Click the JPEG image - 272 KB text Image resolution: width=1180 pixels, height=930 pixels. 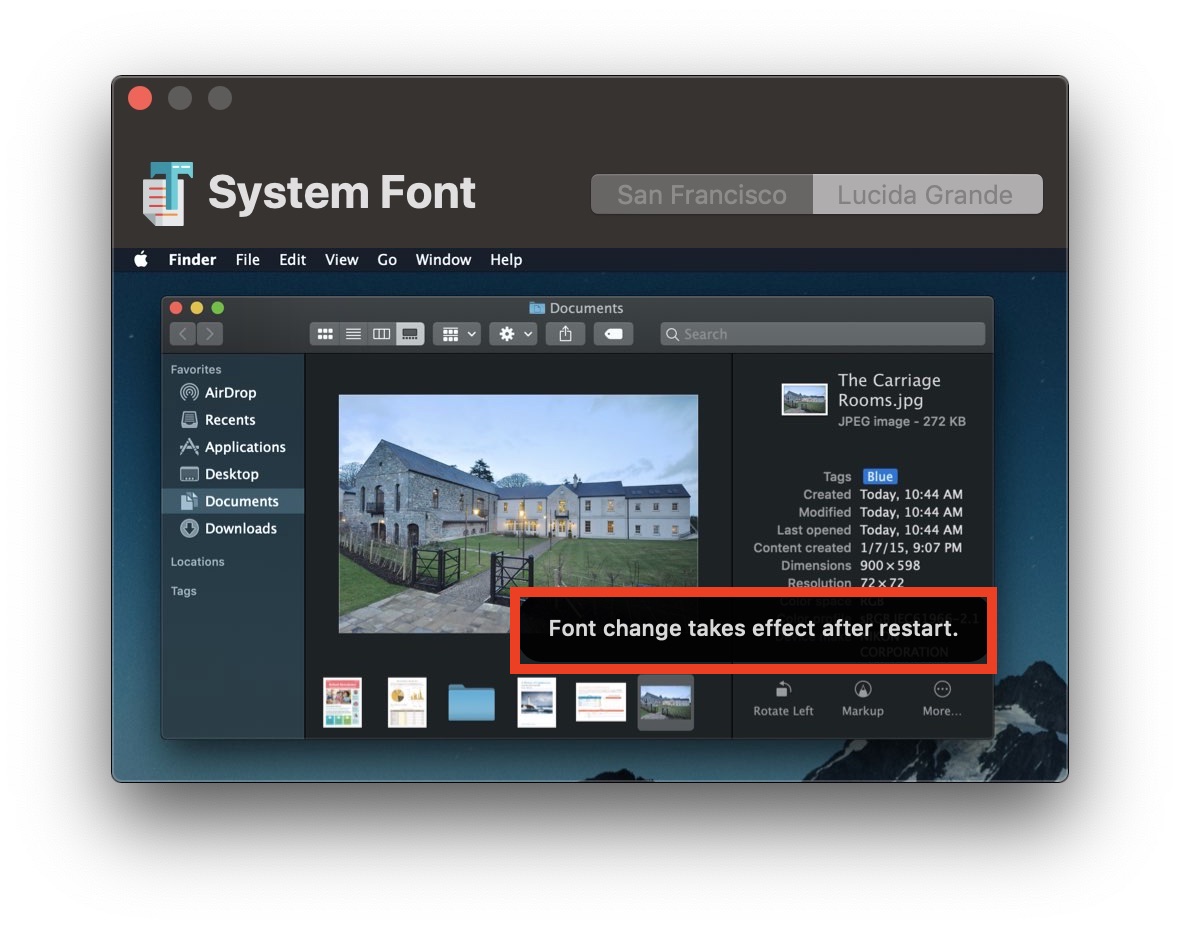click(902, 421)
